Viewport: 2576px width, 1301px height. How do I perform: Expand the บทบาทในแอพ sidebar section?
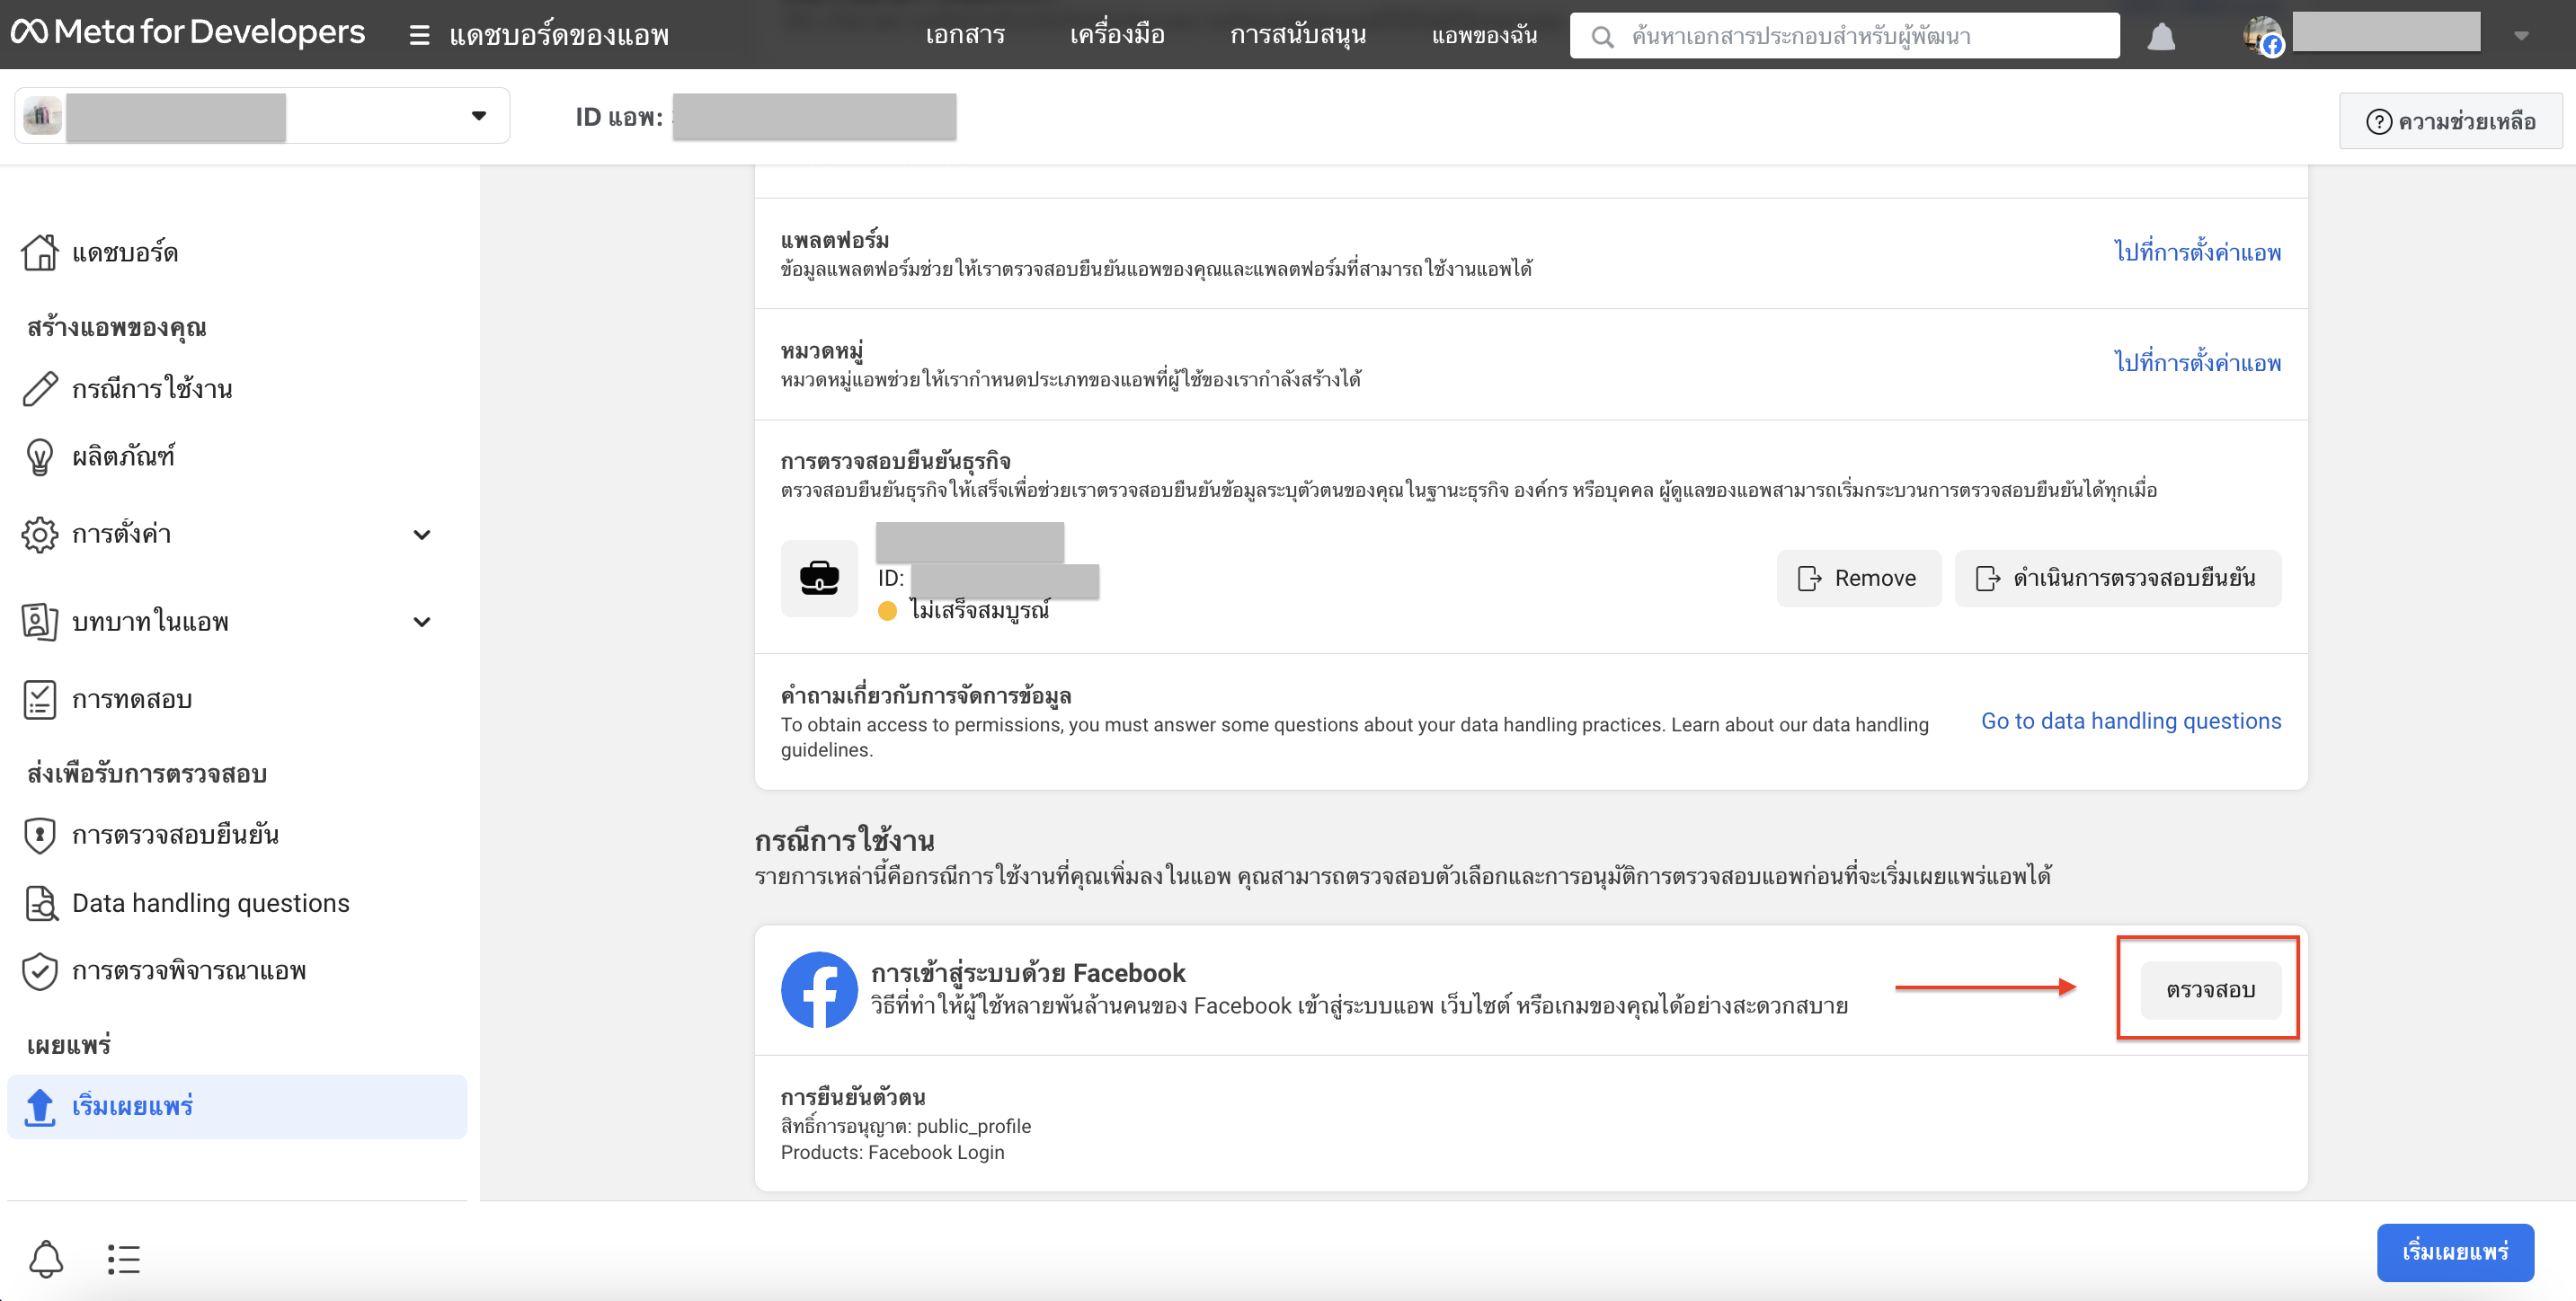coord(422,622)
